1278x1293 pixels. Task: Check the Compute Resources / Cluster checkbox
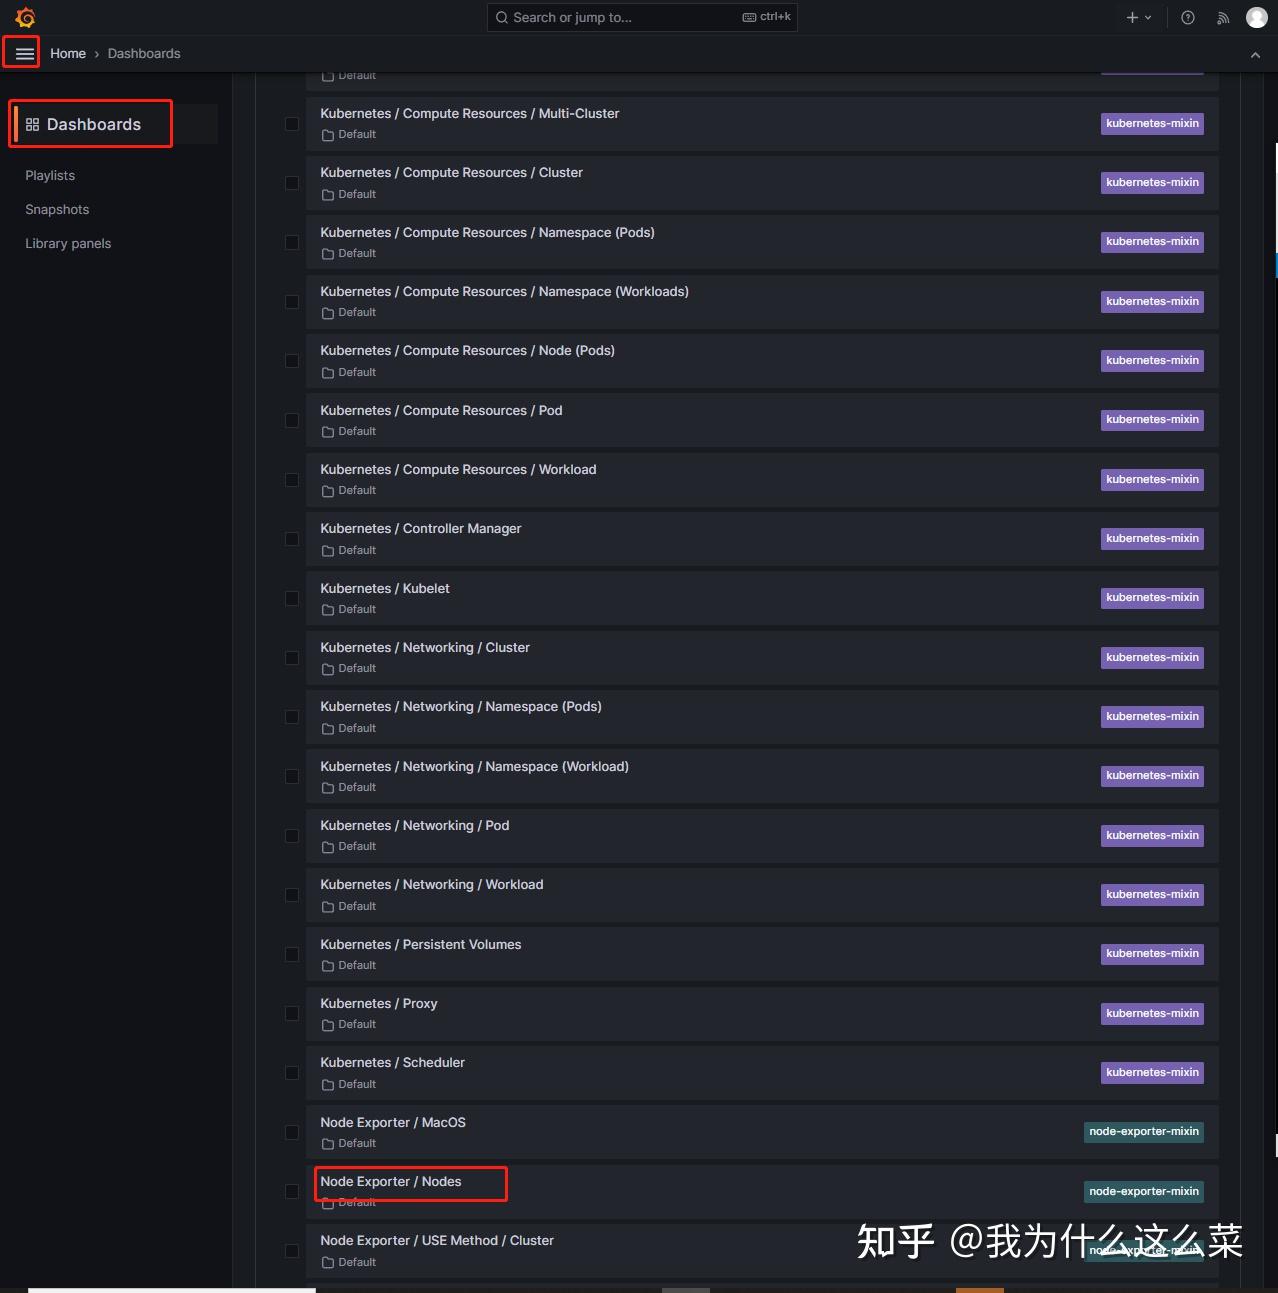pos(292,183)
